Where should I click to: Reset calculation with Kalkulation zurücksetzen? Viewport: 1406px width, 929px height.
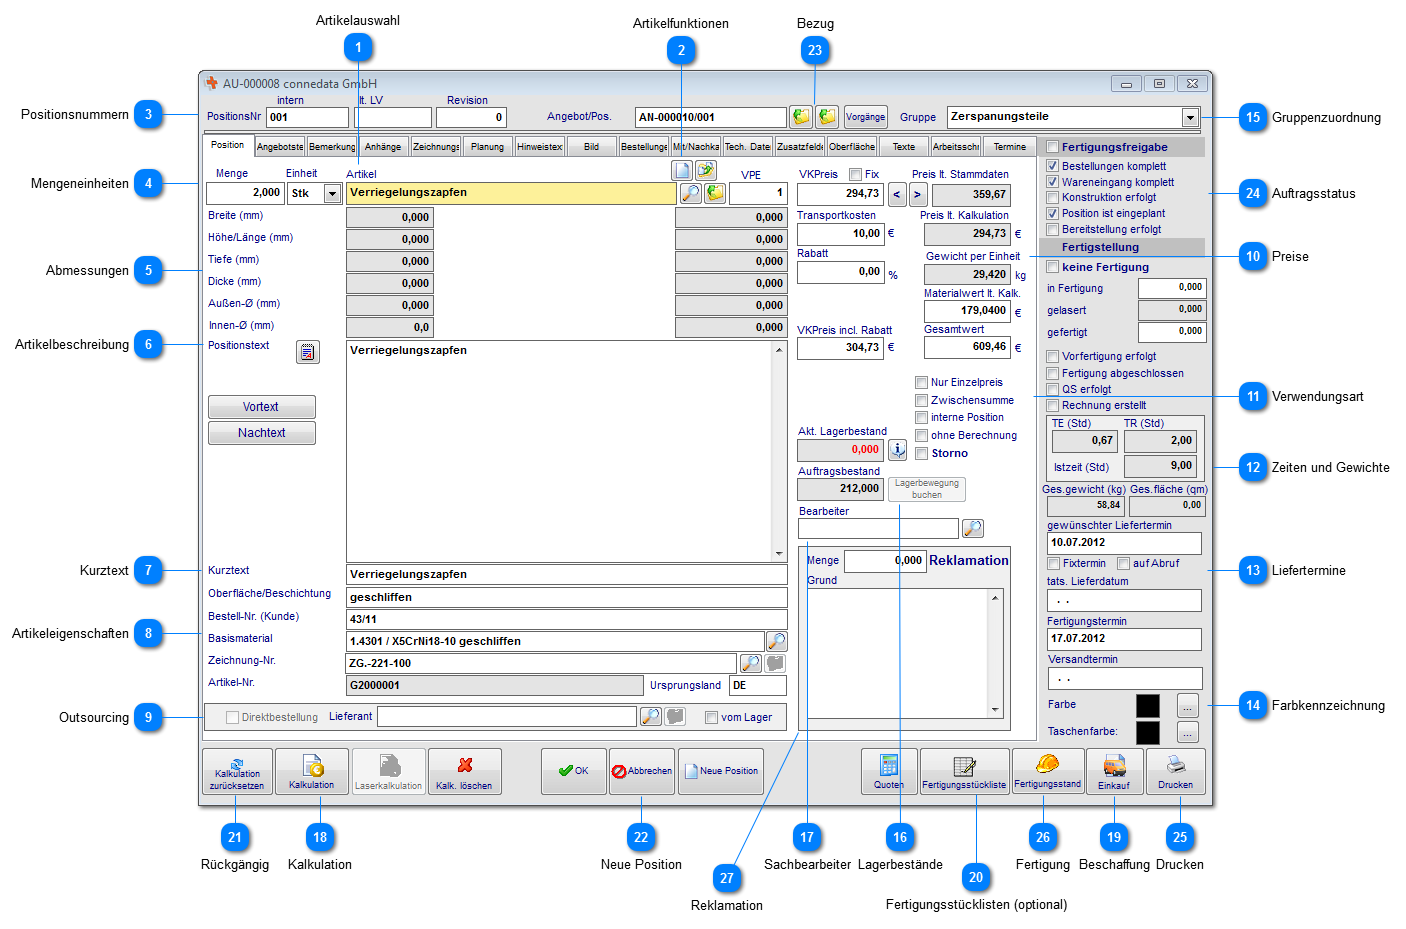tap(237, 772)
